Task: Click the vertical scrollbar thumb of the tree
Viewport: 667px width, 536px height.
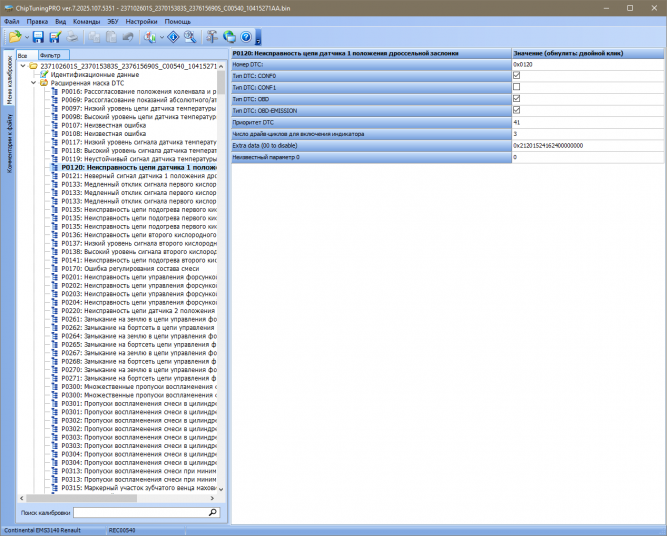Action: 221,82
